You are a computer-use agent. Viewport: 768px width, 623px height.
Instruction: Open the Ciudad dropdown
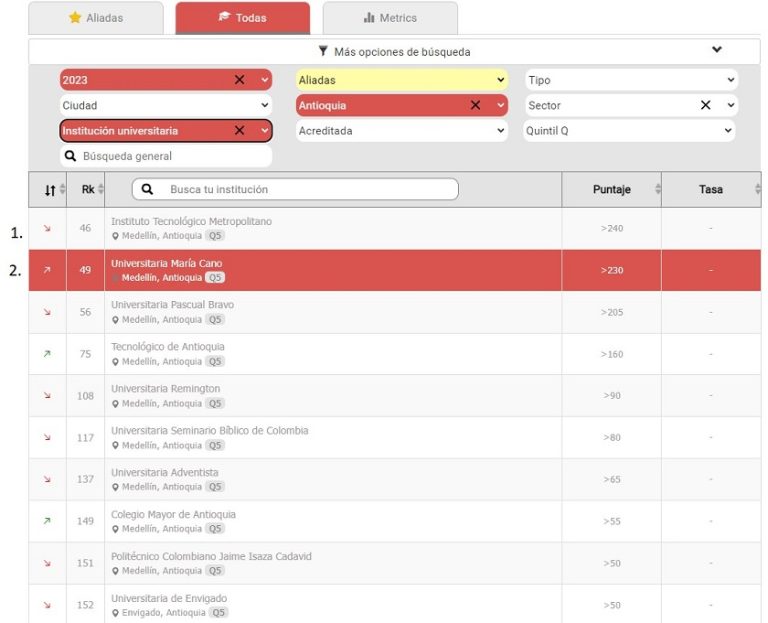[x=165, y=105]
